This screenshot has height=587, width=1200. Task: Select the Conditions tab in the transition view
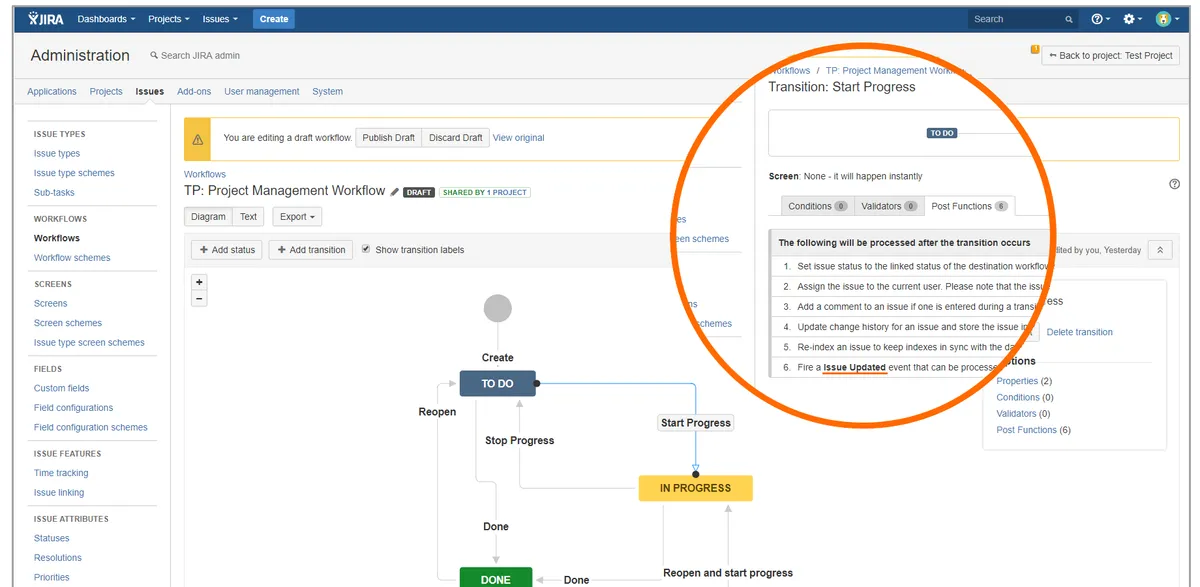817,206
